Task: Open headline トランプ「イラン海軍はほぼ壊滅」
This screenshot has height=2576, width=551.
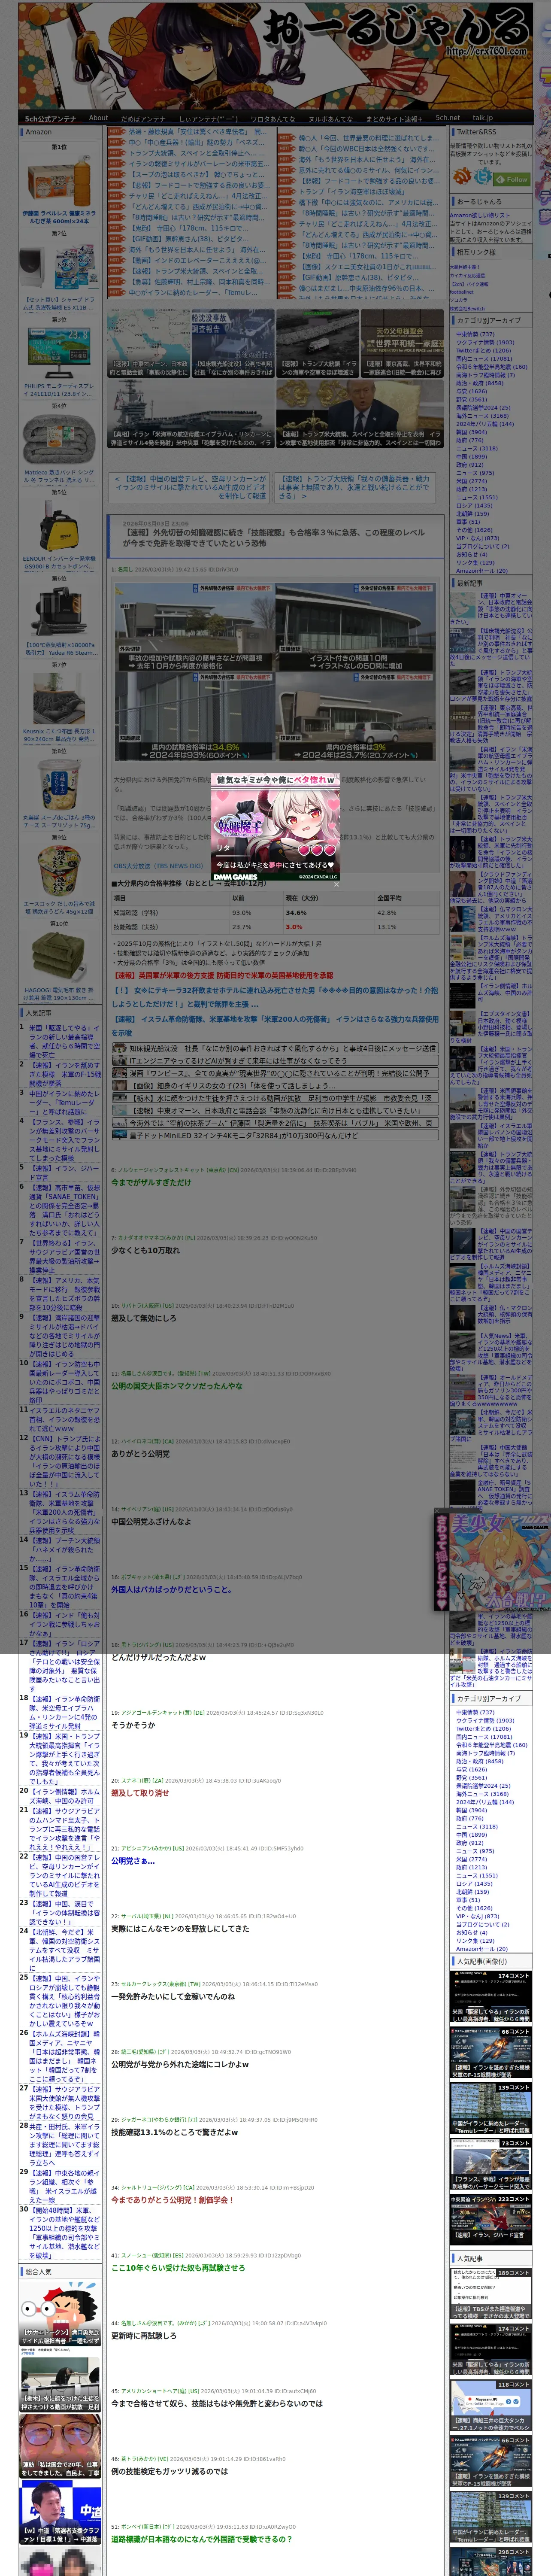Action: tap(351, 191)
